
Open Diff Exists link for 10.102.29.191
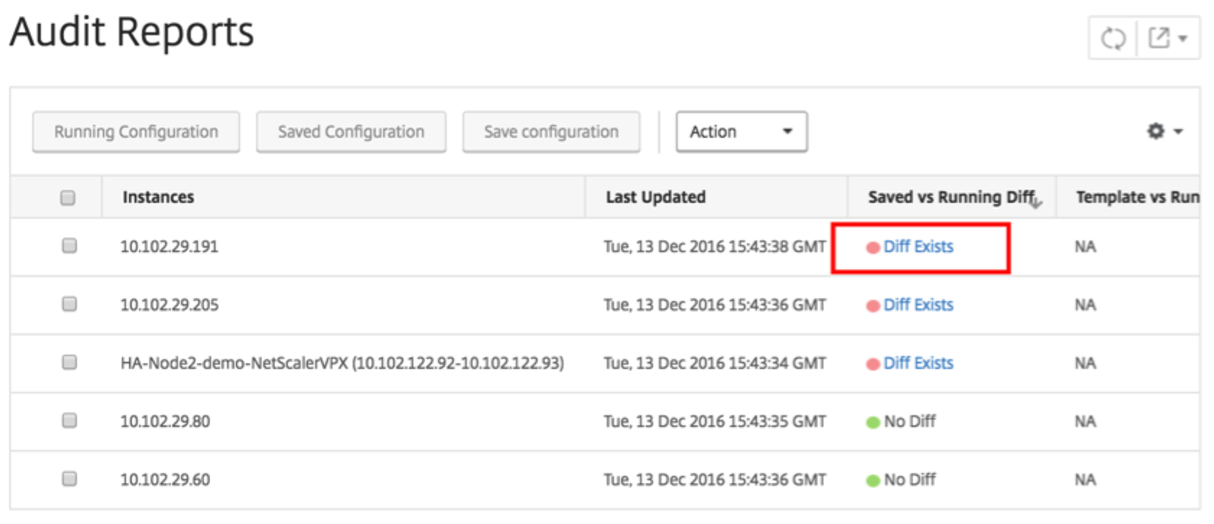(918, 246)
